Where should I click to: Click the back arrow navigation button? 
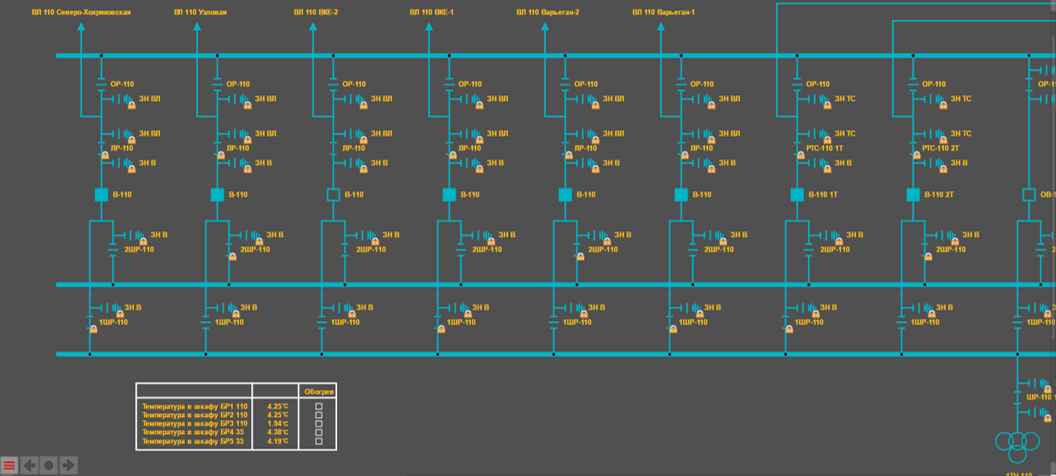[30, 465]
